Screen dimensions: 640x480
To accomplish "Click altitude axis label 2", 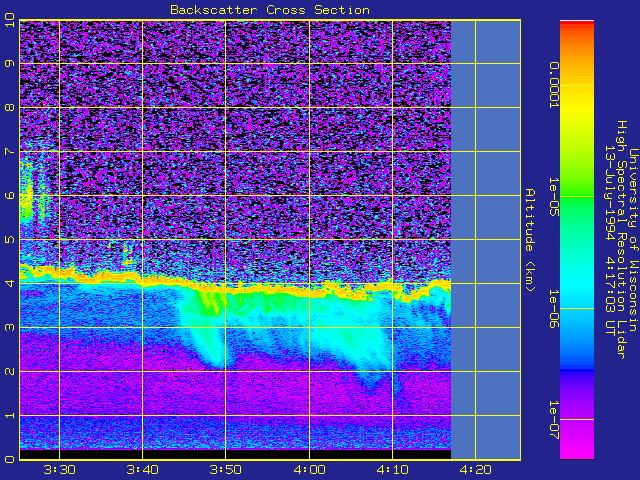I will (9, 371).
